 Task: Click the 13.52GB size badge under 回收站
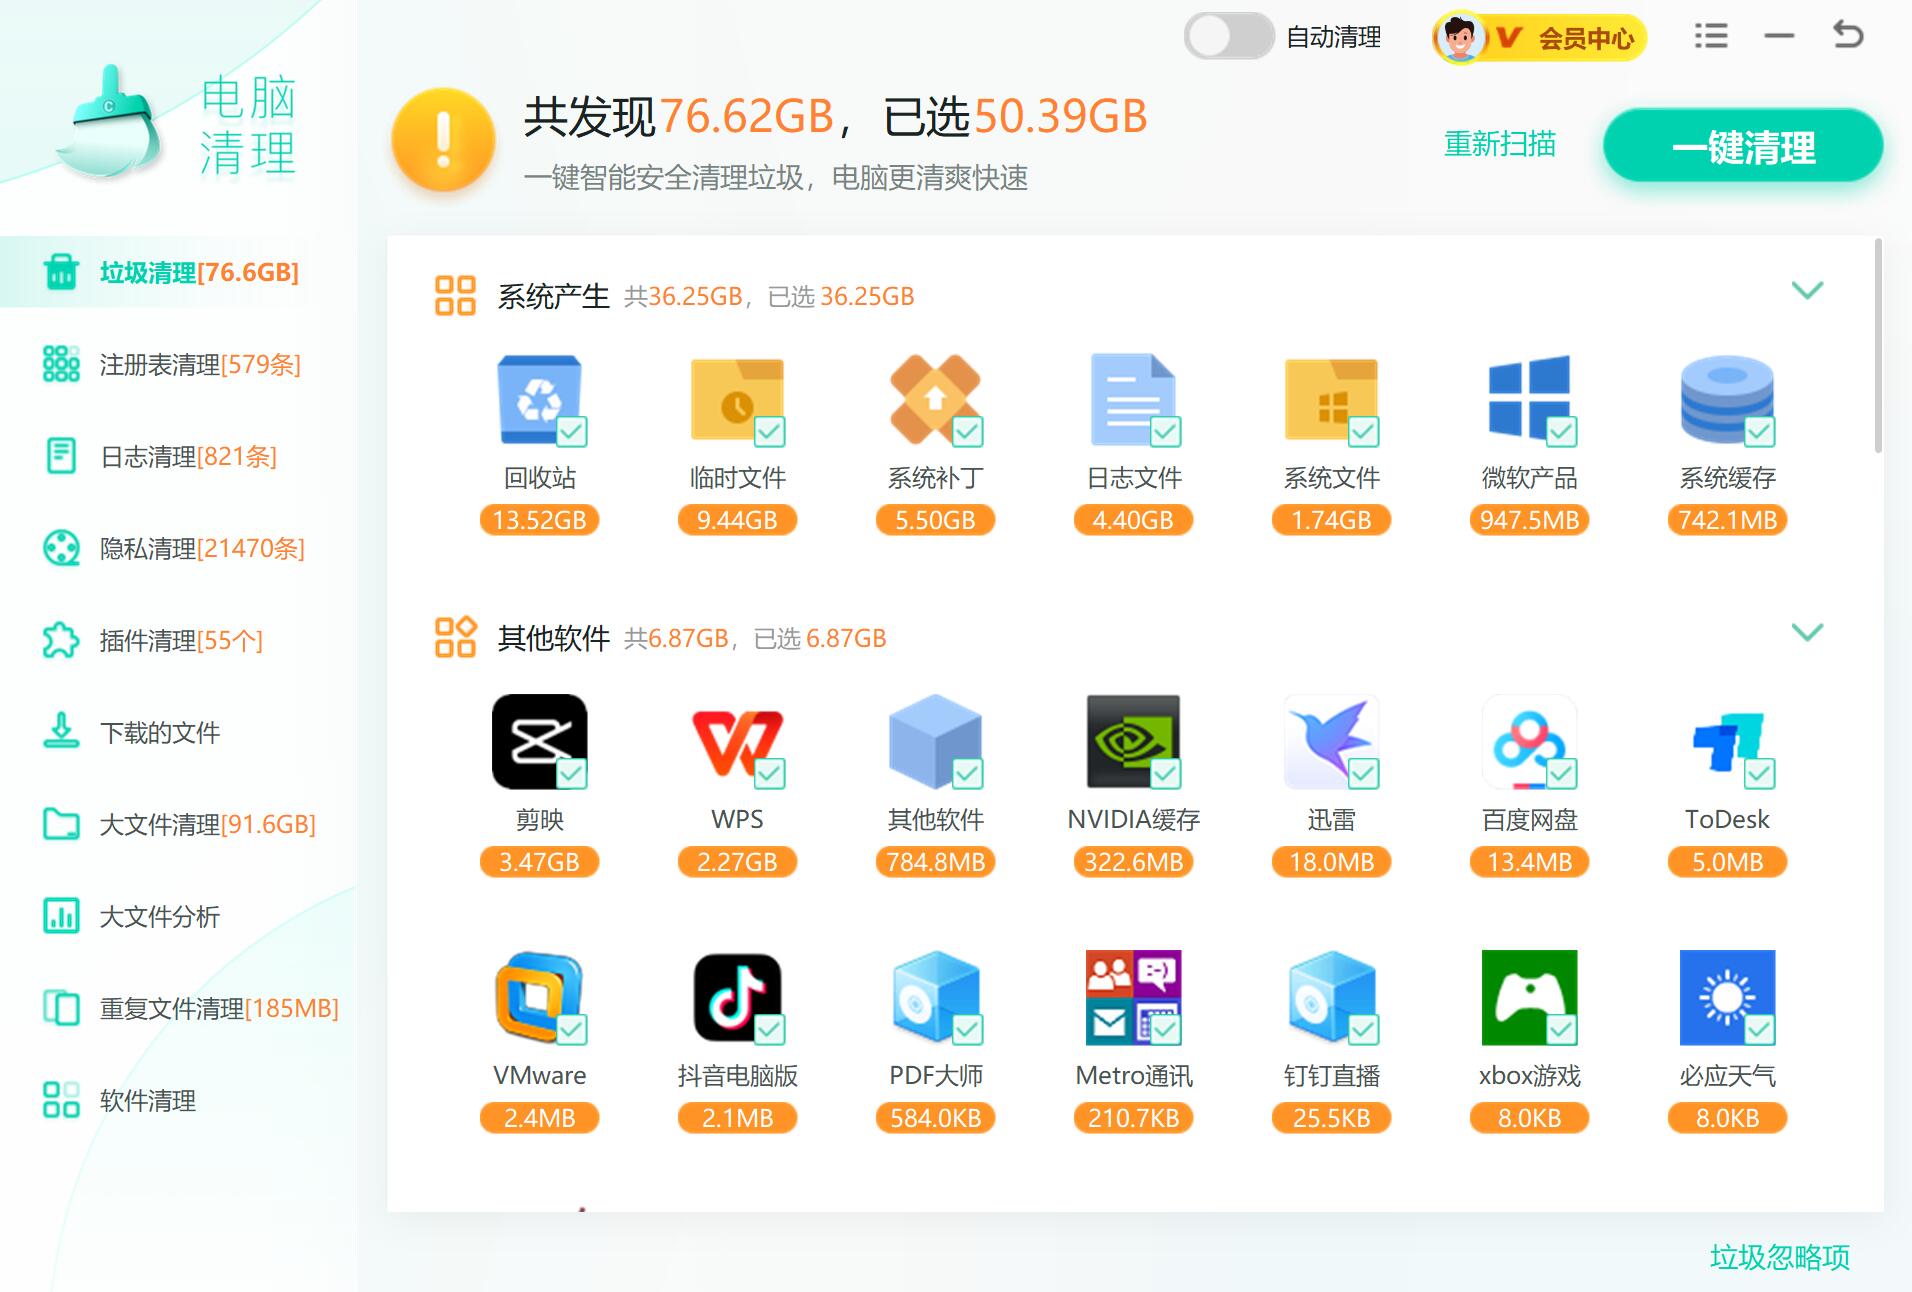coord(540,520)
